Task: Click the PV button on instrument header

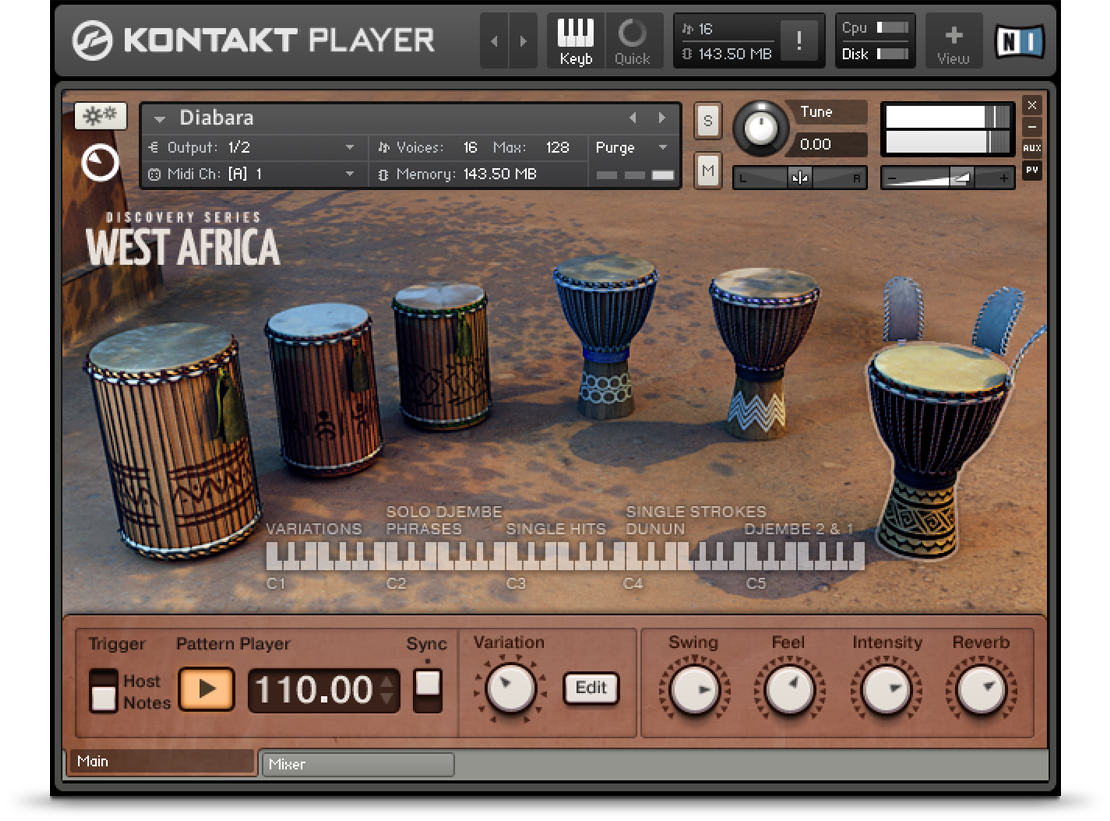Action: (1032, 170)
